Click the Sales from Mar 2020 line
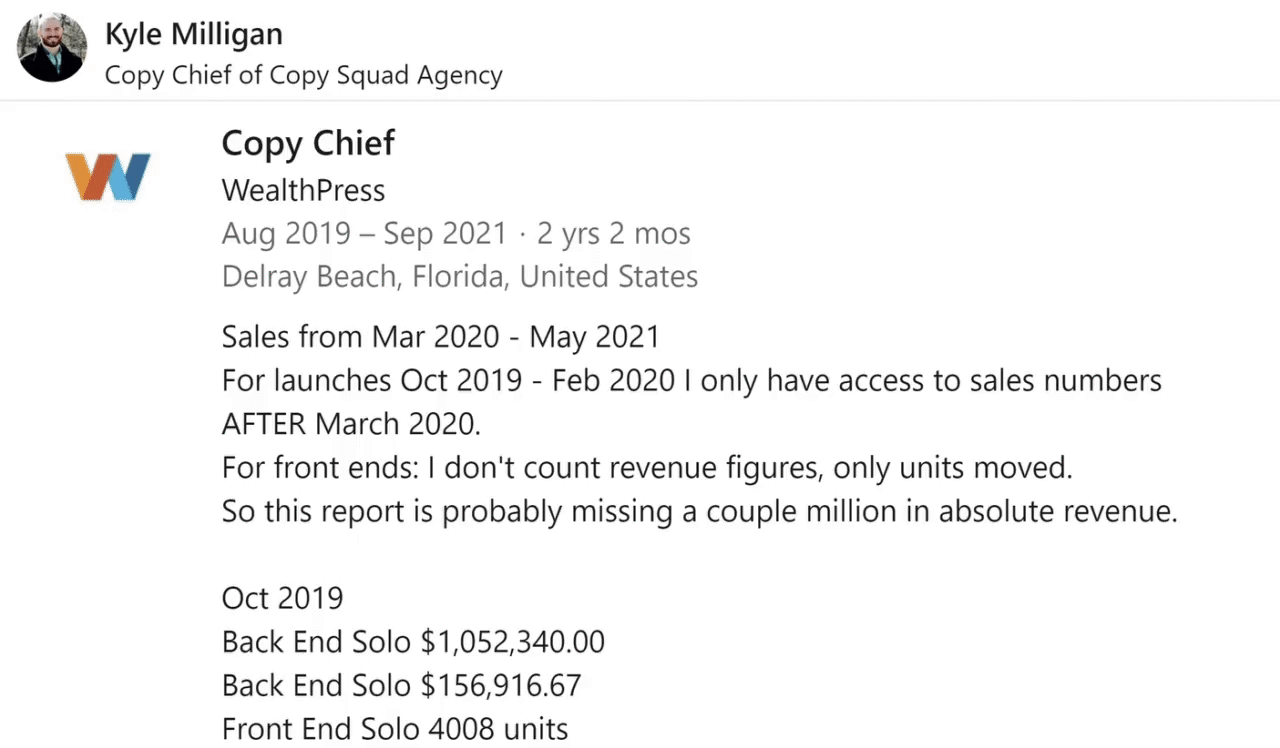Screen dimensions: 1280x748 point(441,336)
